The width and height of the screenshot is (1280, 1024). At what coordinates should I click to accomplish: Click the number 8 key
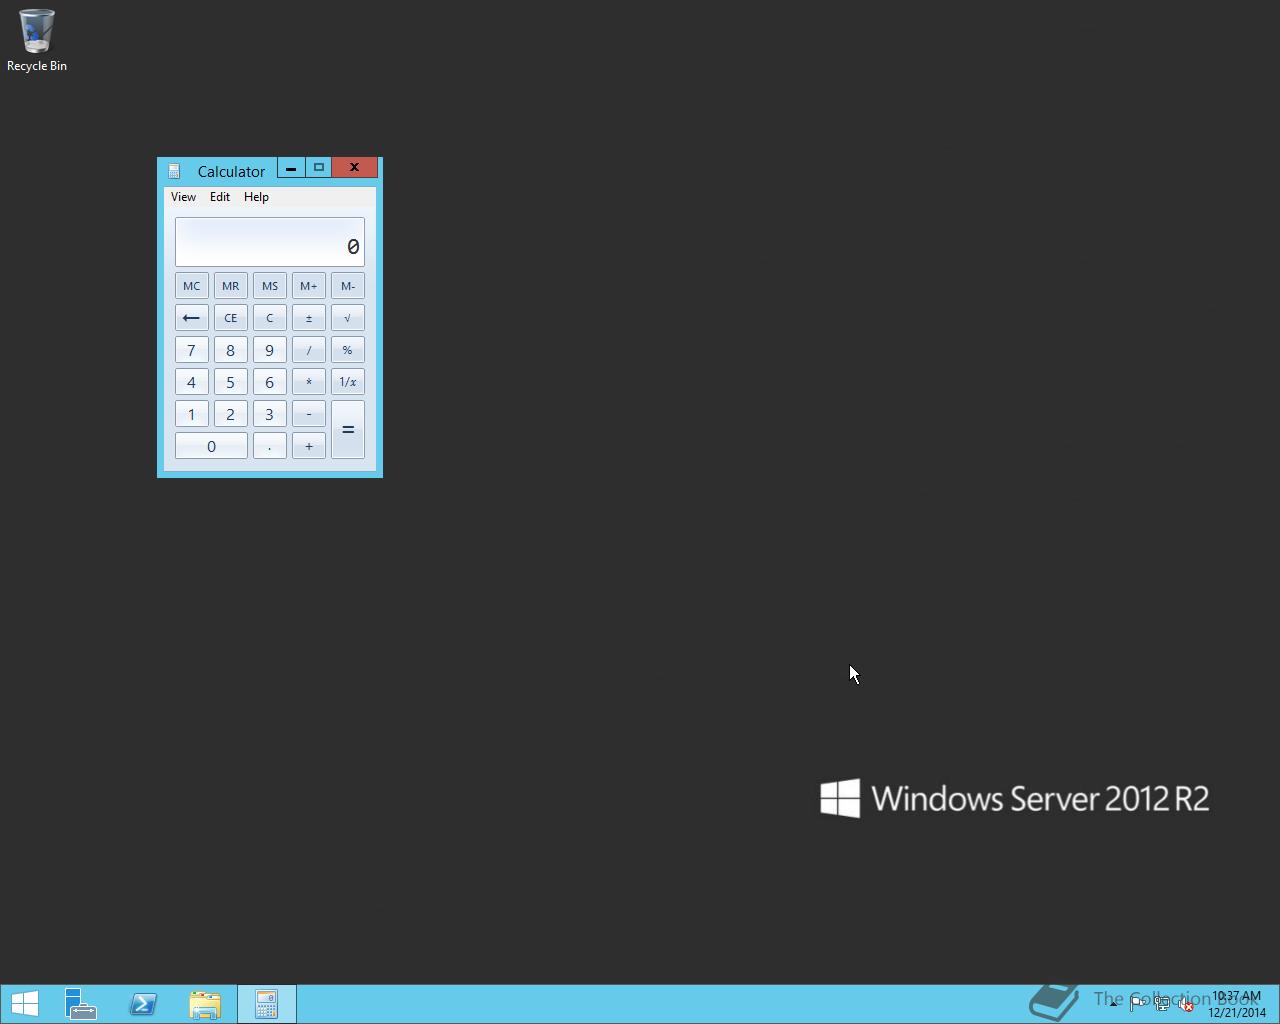point(230,350)
